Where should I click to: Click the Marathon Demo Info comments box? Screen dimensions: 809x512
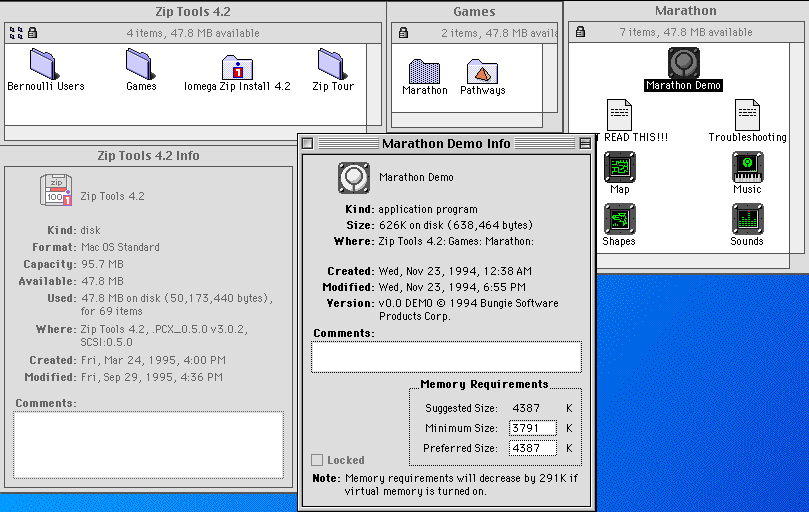446,357
